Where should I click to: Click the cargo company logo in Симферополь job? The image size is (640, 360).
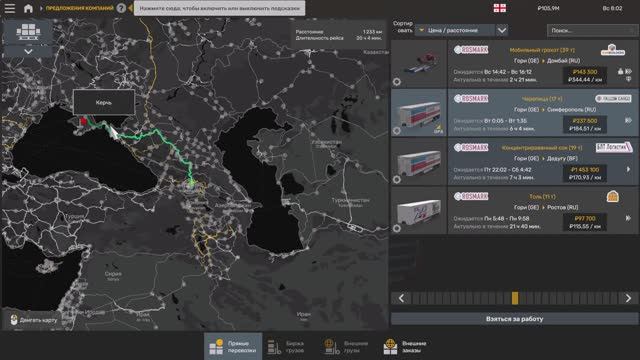(613, 99)
